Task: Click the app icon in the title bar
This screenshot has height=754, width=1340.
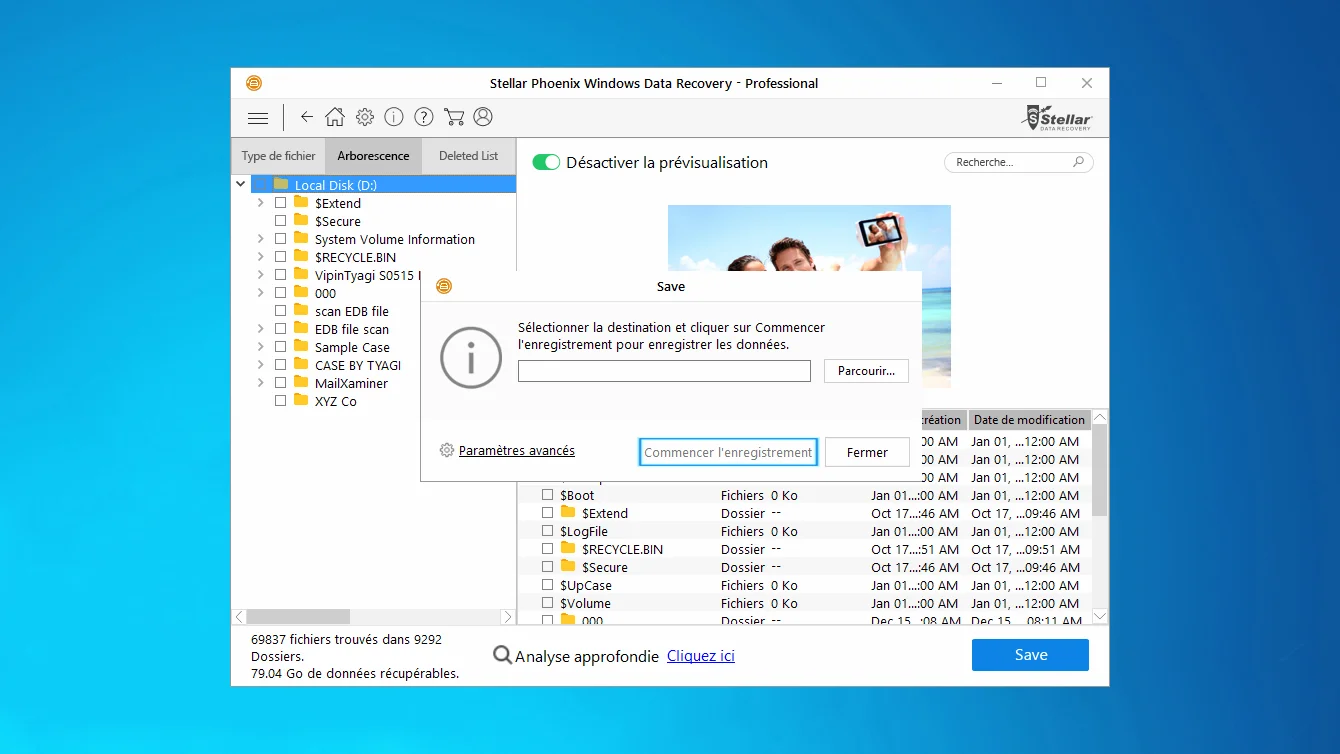Action: tap(254, 83)
